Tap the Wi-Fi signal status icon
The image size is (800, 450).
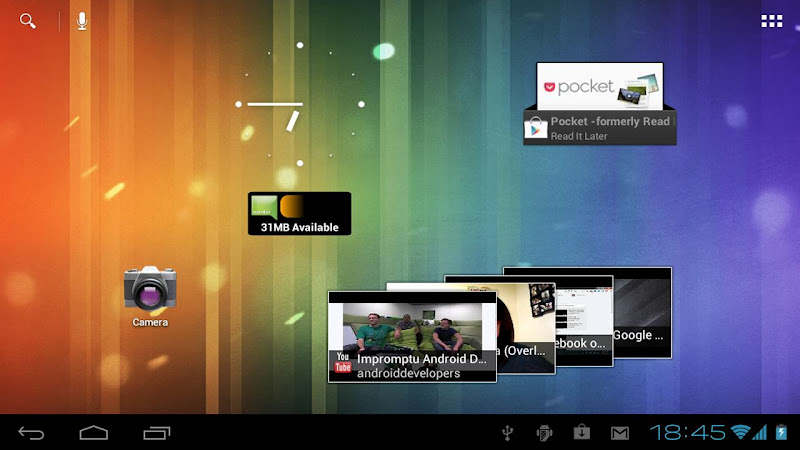tap(740, 433)
